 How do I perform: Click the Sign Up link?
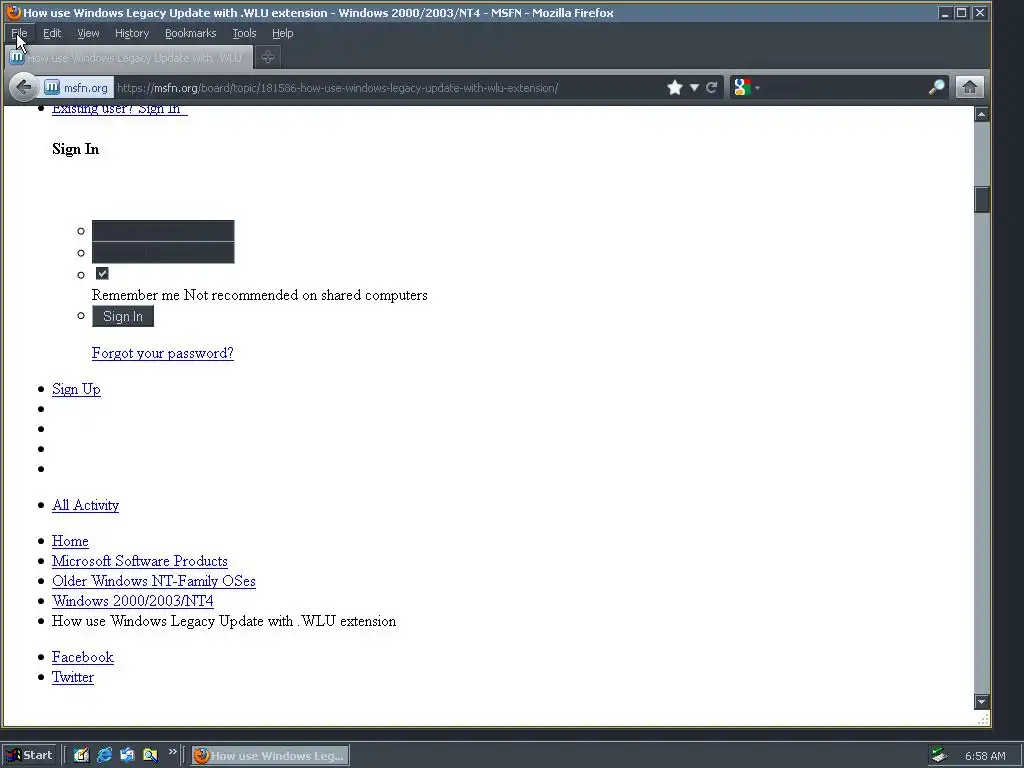[76, 389]
